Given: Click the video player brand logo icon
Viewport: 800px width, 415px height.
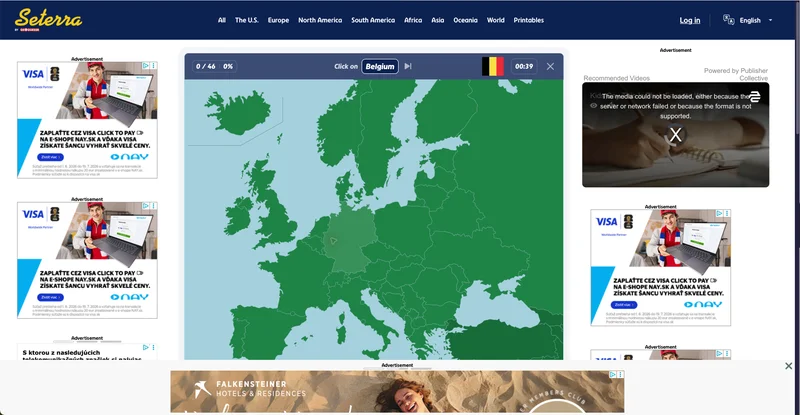Looking at the screenshot, I should tap(755, 96).
